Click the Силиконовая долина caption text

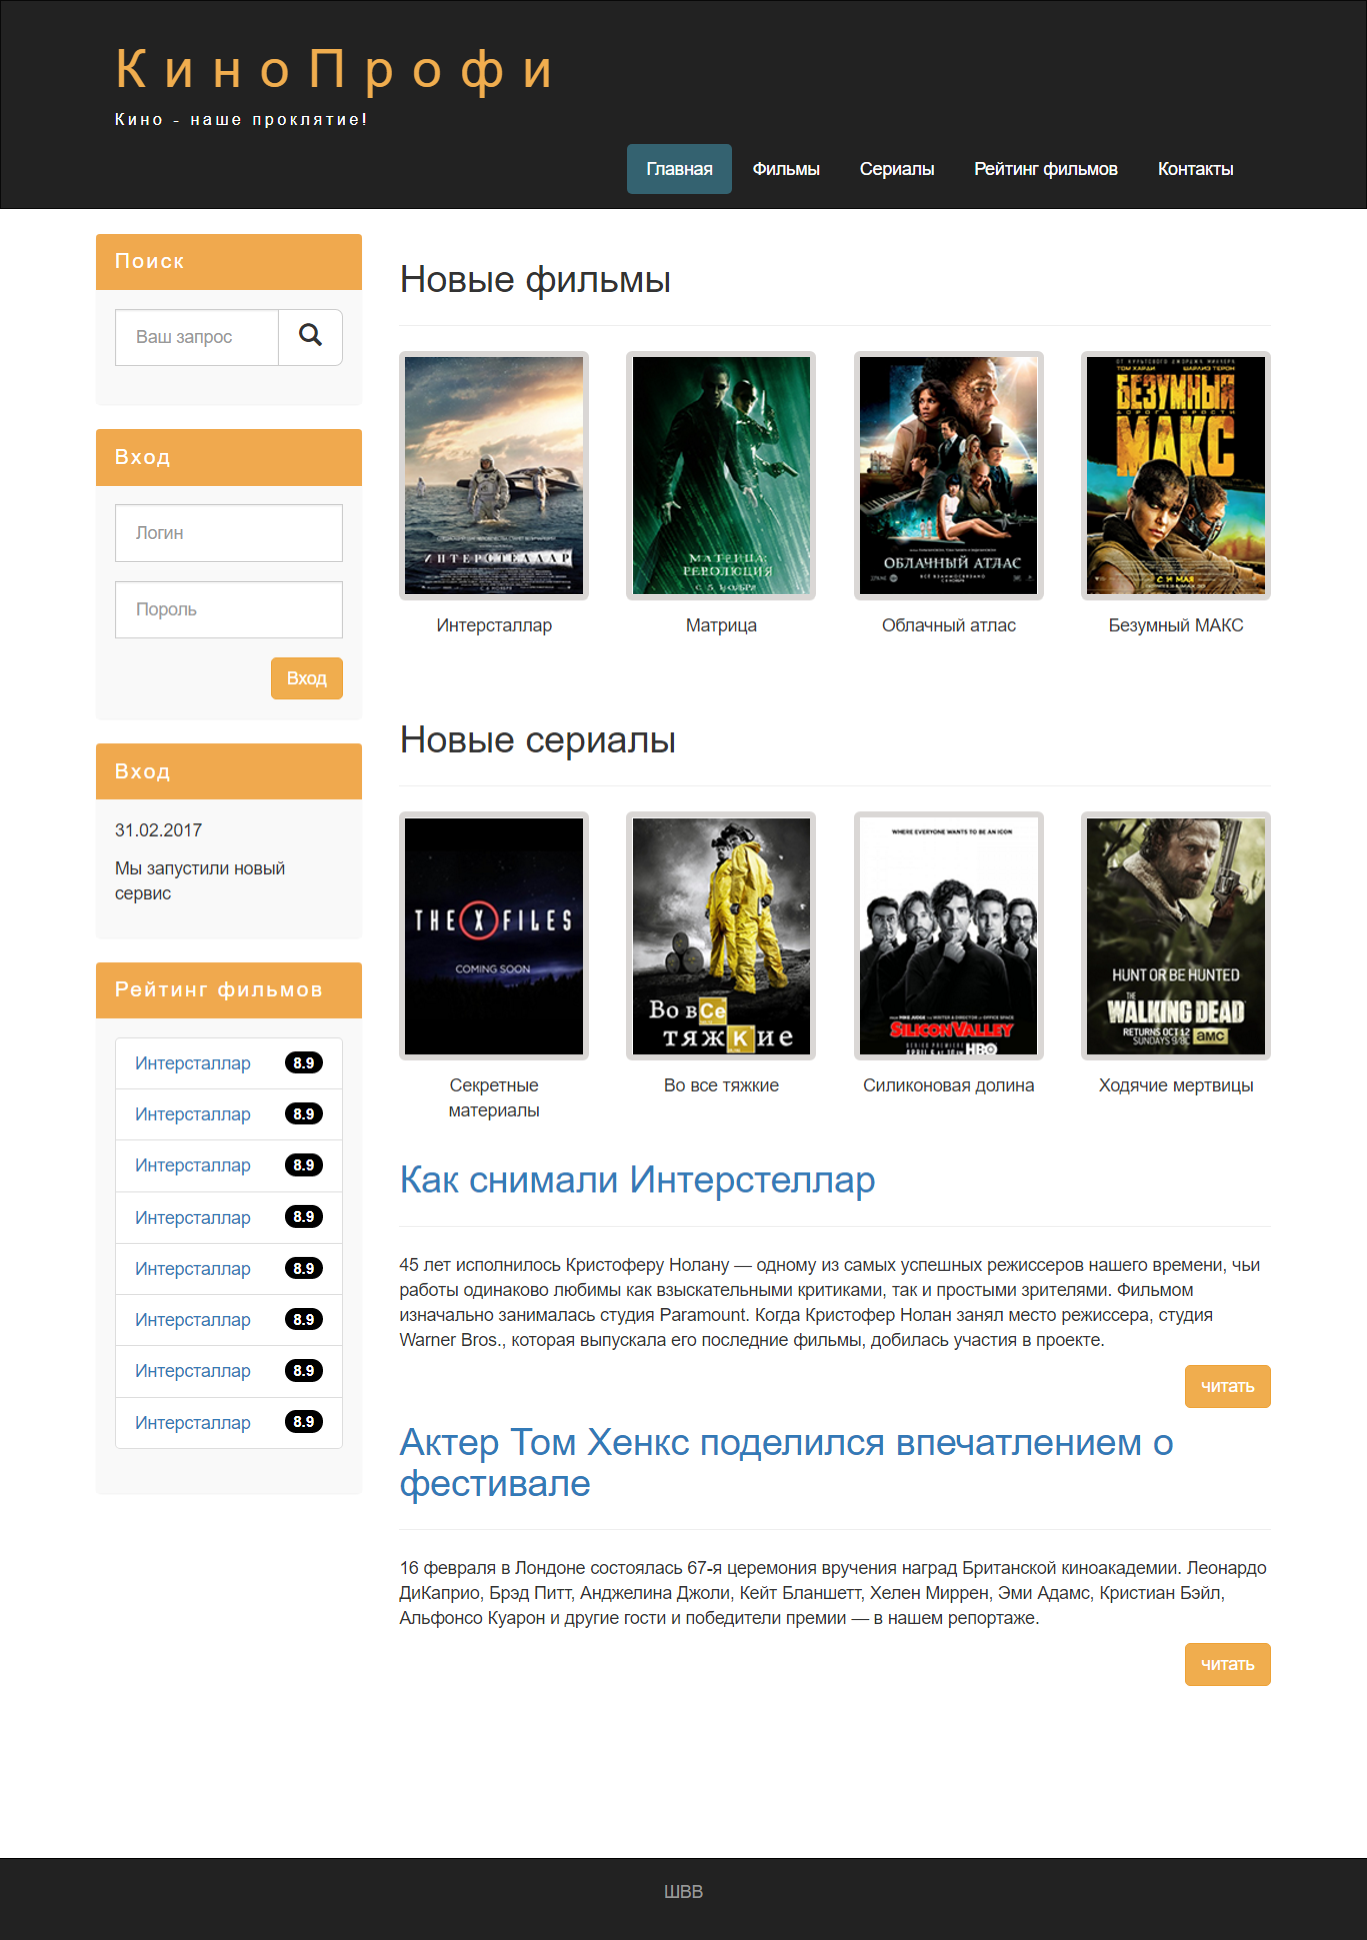coord(949,1085)
